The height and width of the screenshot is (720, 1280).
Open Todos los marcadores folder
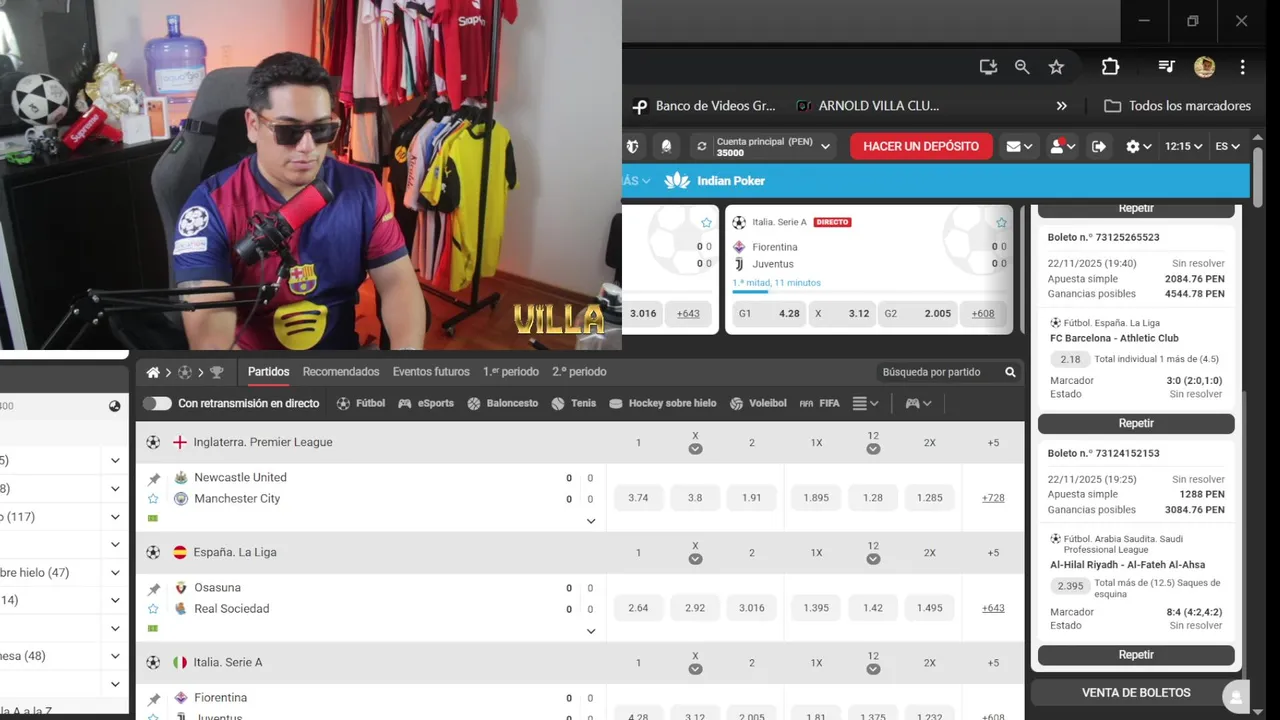[1177, 106]
